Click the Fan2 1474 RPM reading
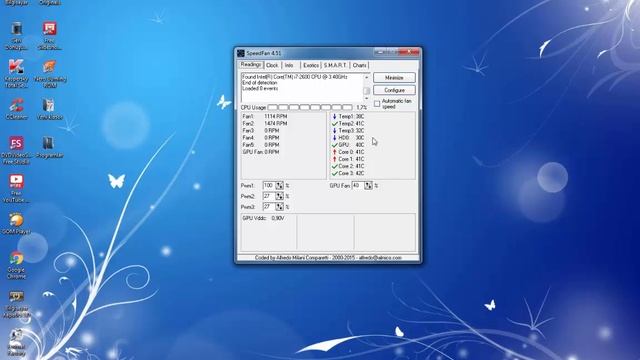The height and width of the screenshot is (360, 640). pos(264,124)
